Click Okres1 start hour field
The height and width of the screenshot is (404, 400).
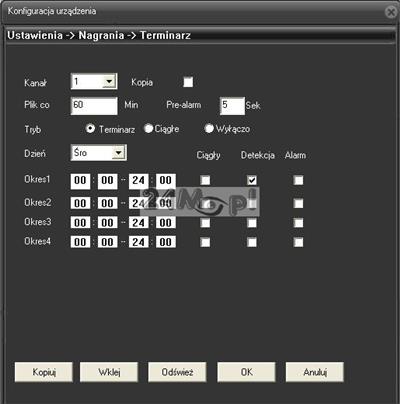click(80, 181)
